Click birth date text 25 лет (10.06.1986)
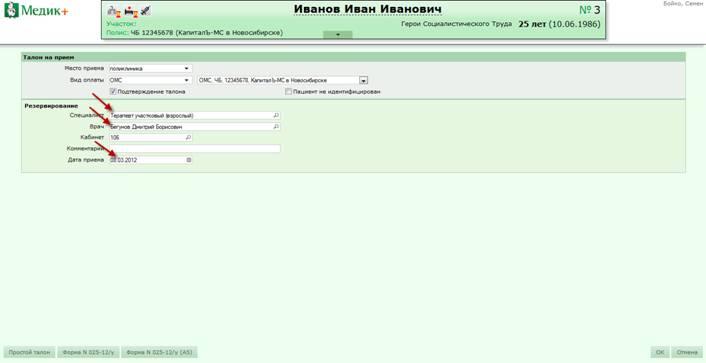This screenshot has width=706, height=363. 559,24
